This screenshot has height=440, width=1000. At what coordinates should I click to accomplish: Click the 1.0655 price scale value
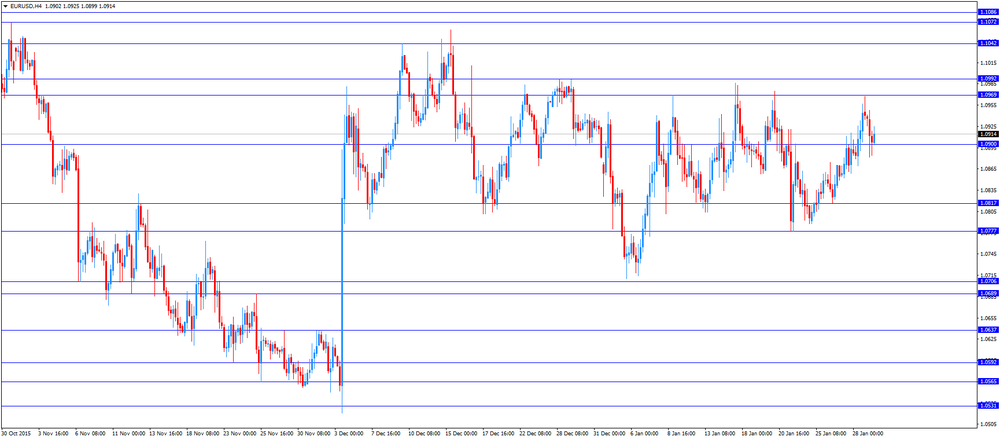tap(988, 318)
